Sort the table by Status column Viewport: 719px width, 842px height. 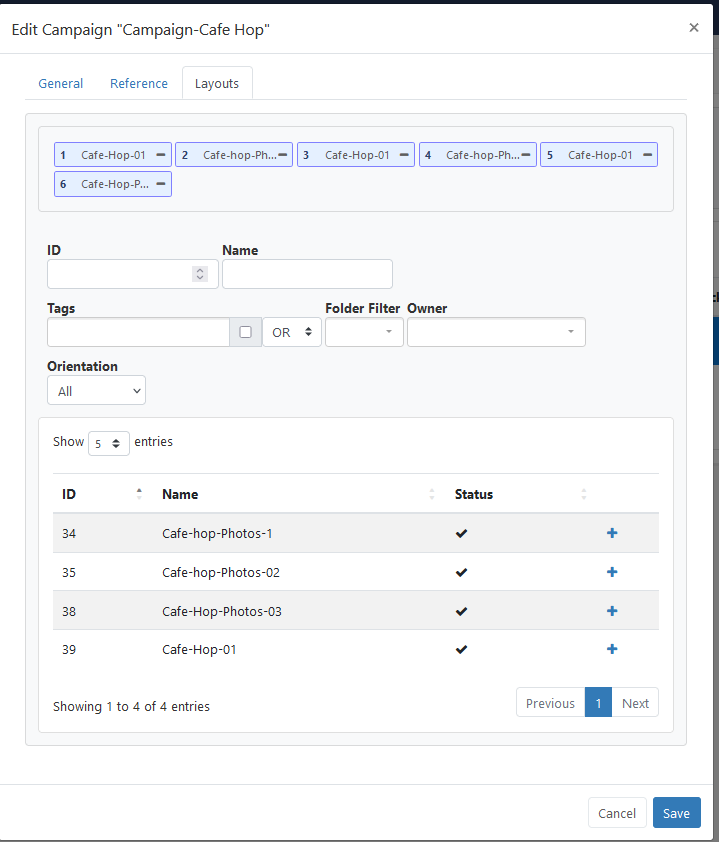point(521,494)
